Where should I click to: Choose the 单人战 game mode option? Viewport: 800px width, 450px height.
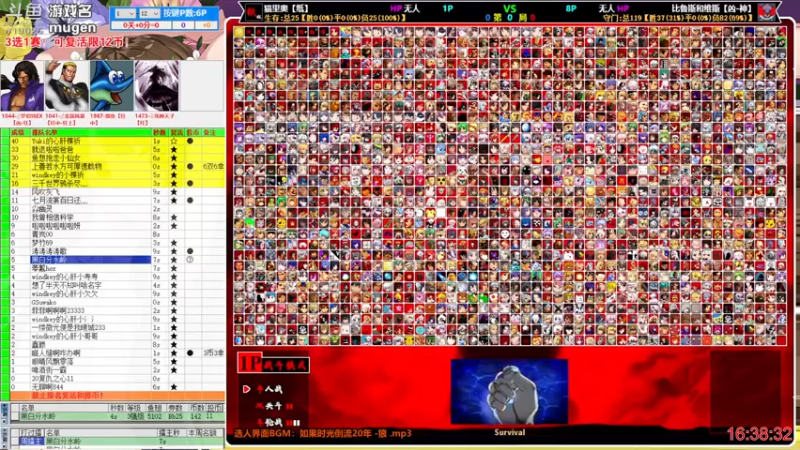click(269, 389)
